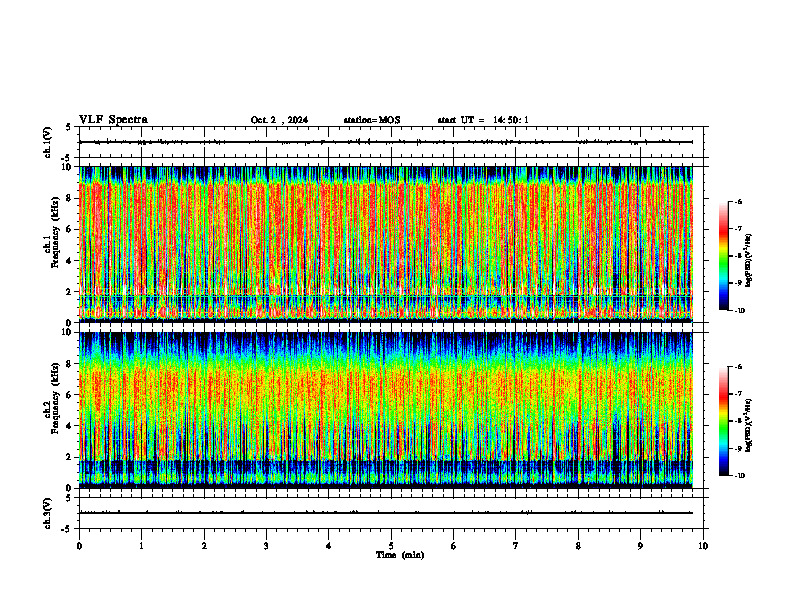The image size is (792, 612).
Task: Select the "start UT = 14:50: 1" text
Action: click(x=483, y=120)
